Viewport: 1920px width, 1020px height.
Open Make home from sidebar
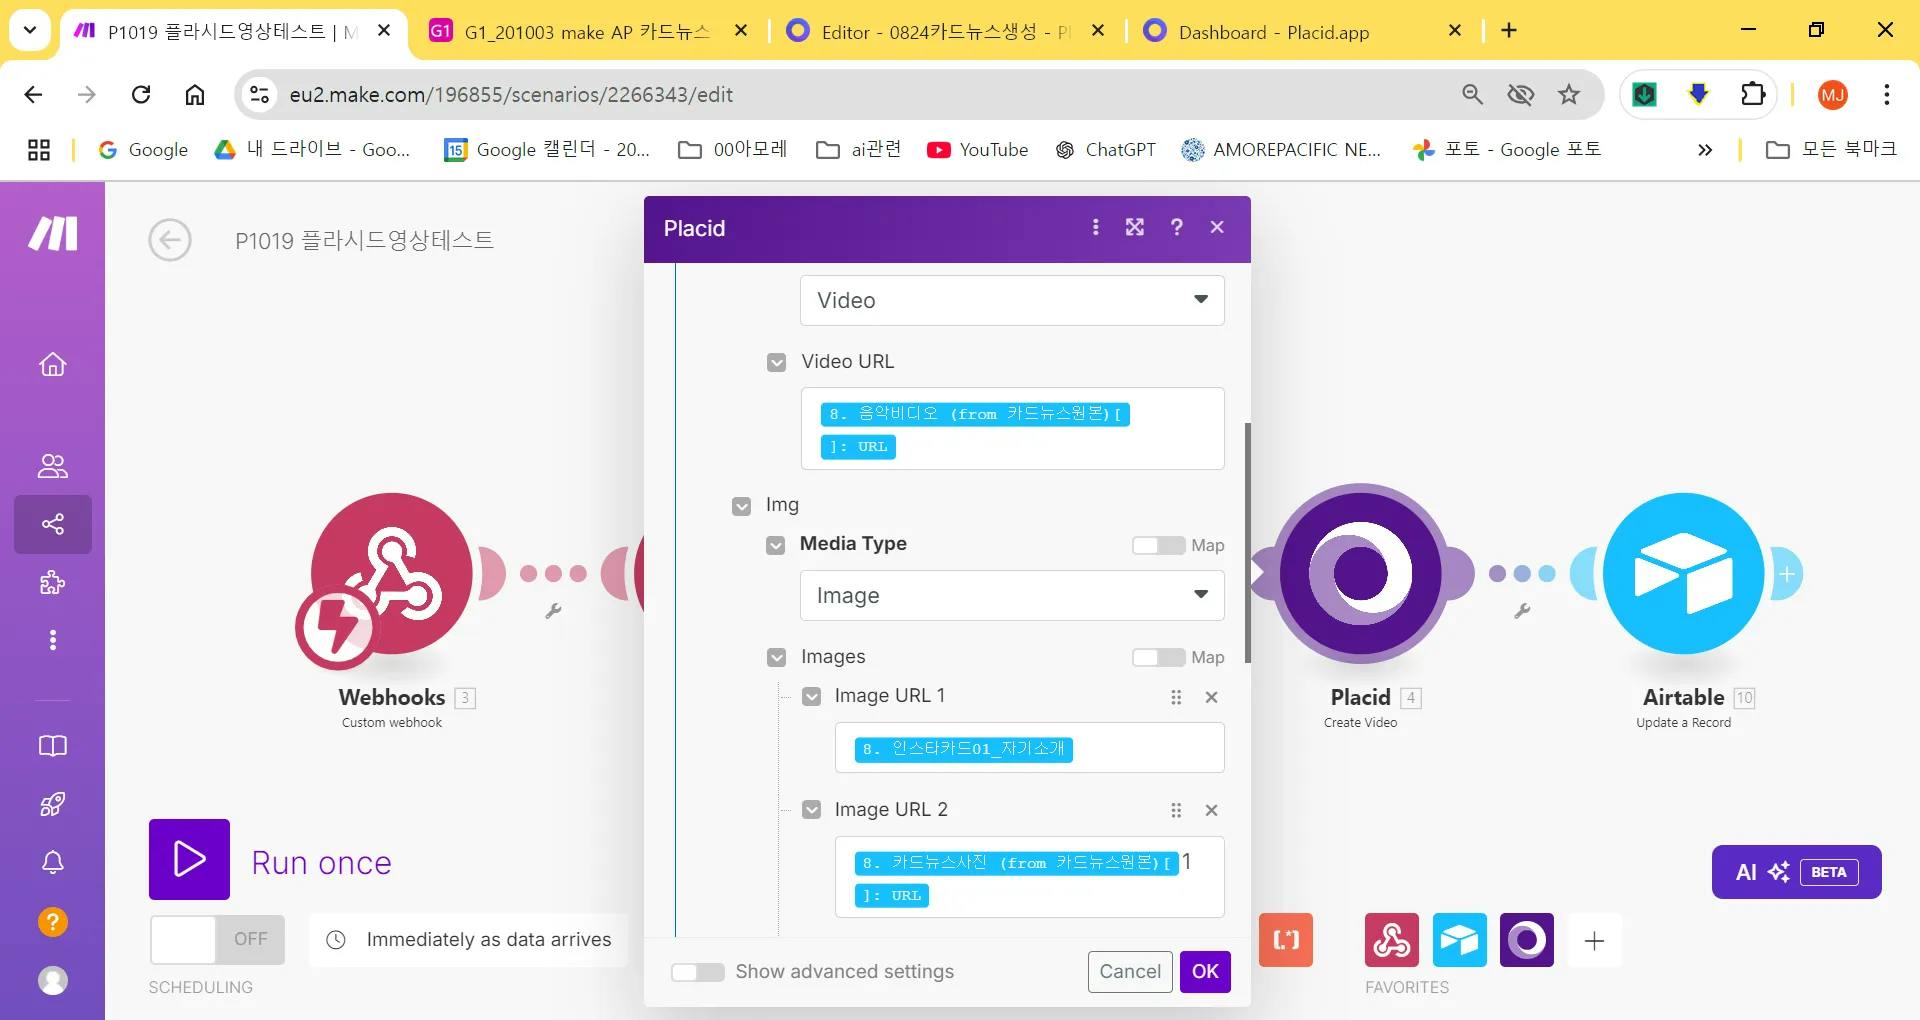tap(53, 365)
